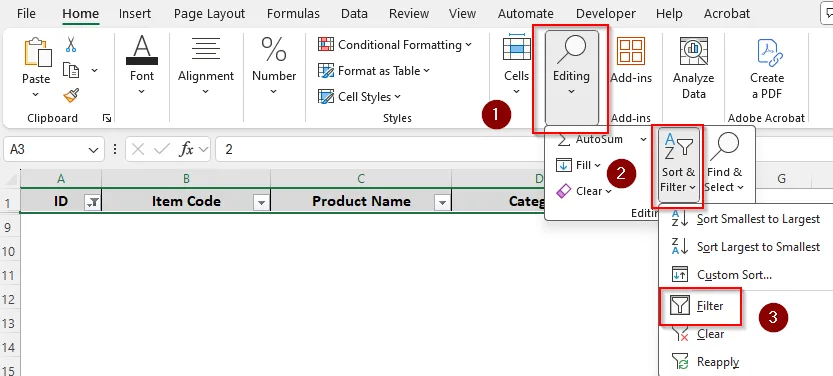Open the Help tab
The height and width of the screenshot is (376, 833).
tap(669, 14)
